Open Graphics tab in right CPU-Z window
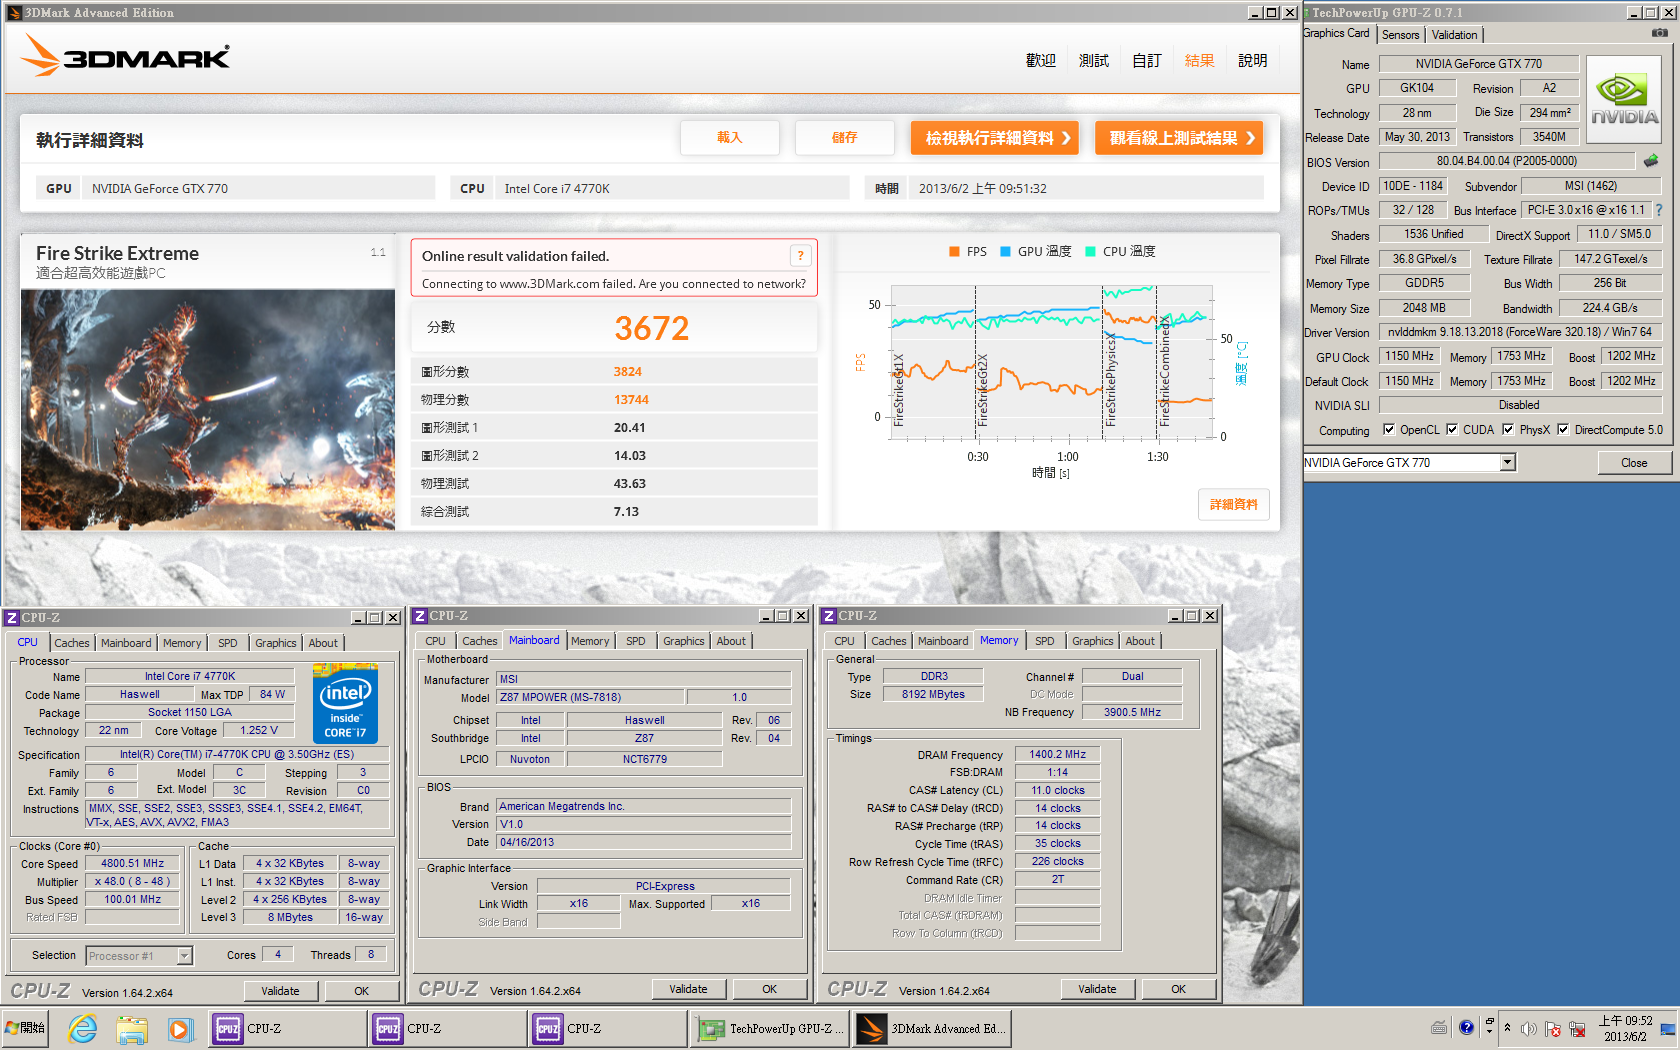 click(1093, 641)
